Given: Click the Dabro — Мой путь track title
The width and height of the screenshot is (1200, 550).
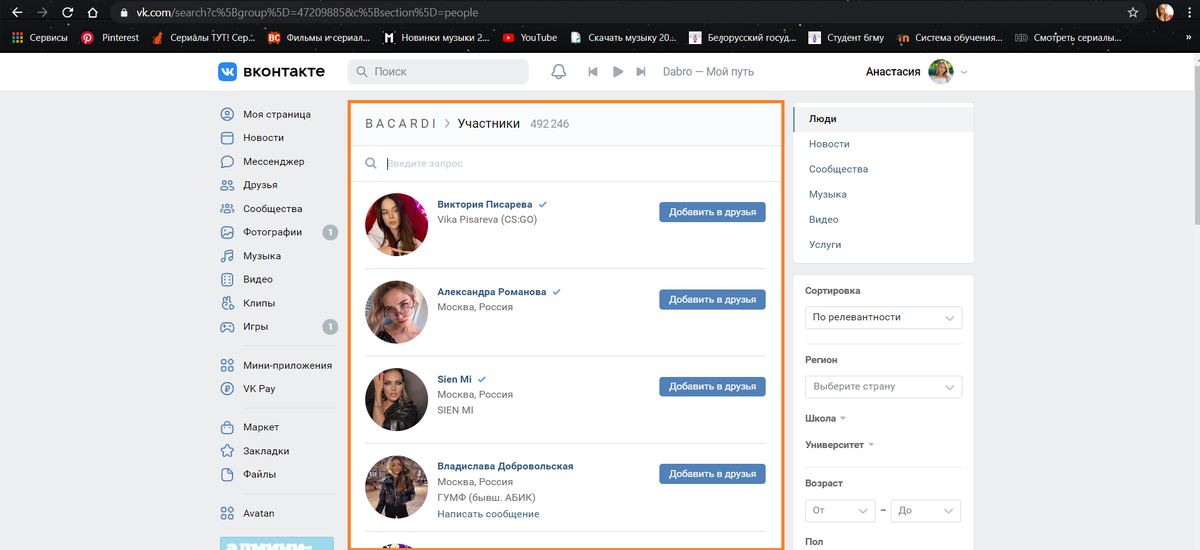Looking at the screenshot, I should click(x=708, y=72).
